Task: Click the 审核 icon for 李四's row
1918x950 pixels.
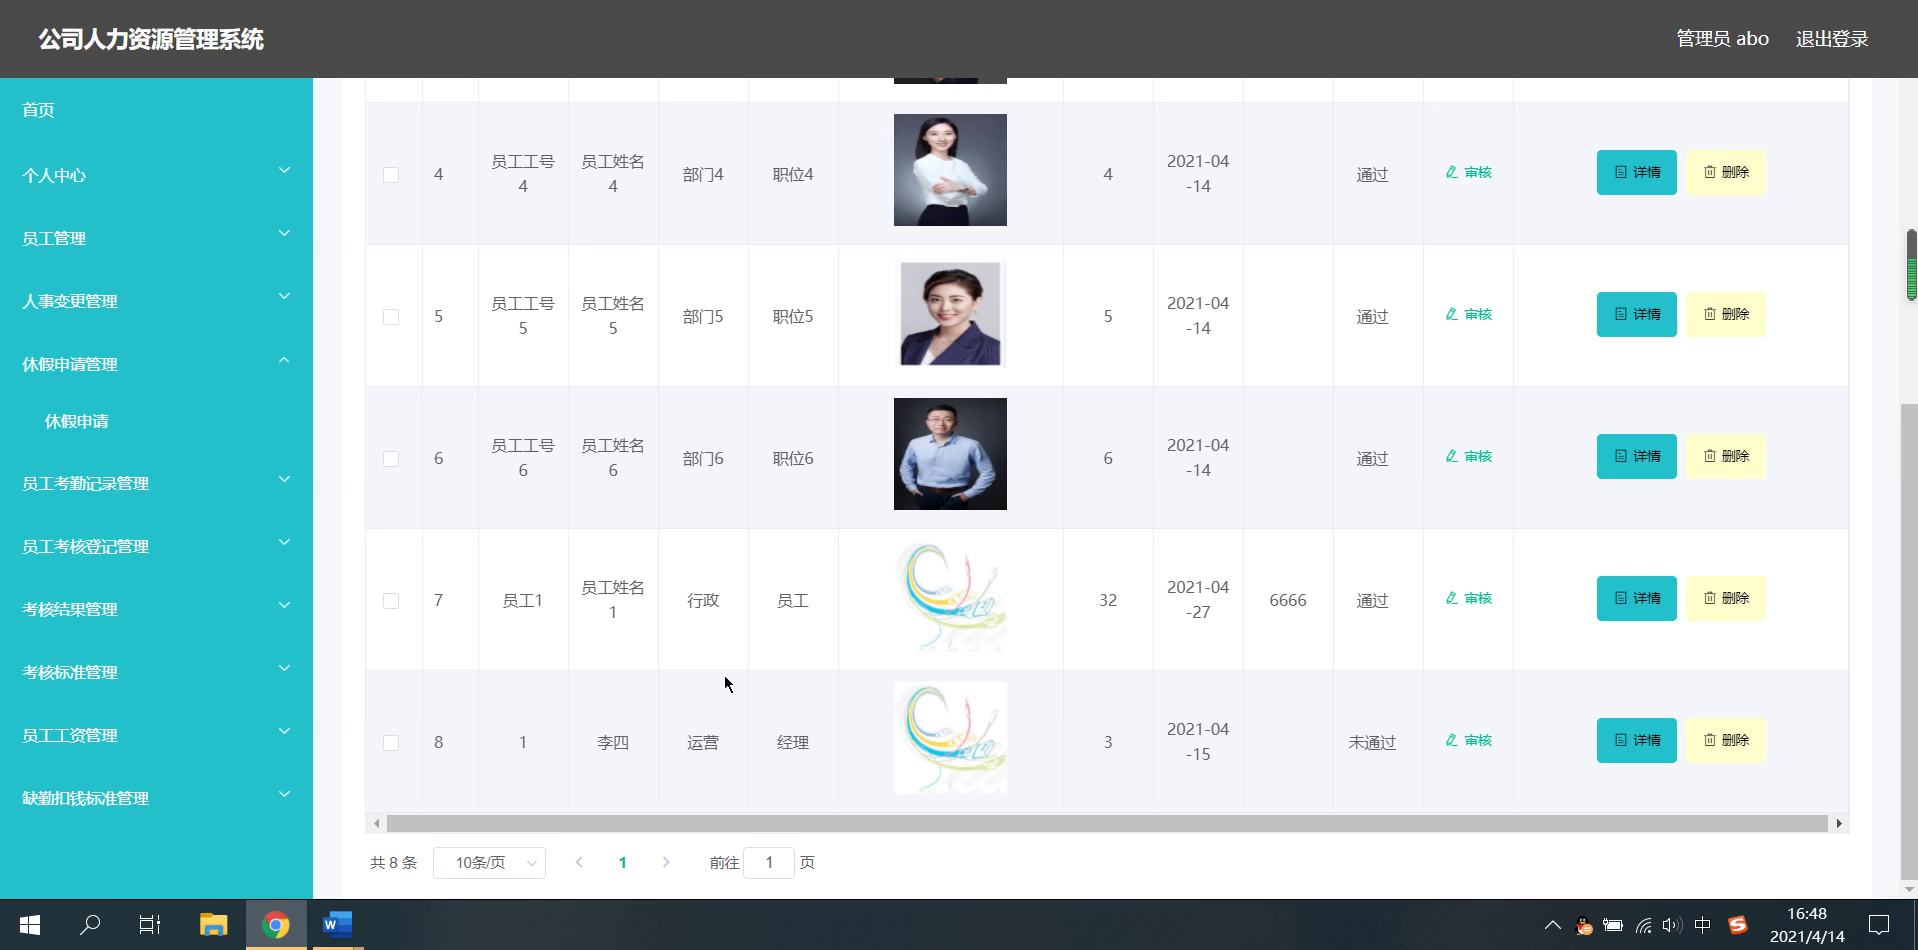Action: (x=1452, y=740)
